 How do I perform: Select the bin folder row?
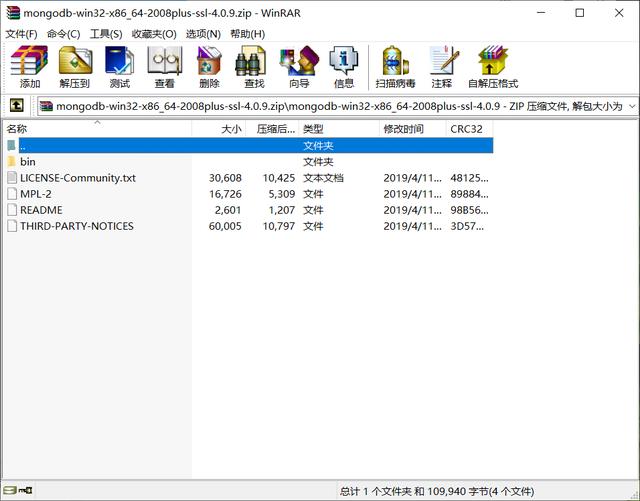click(x=248, y=162)
